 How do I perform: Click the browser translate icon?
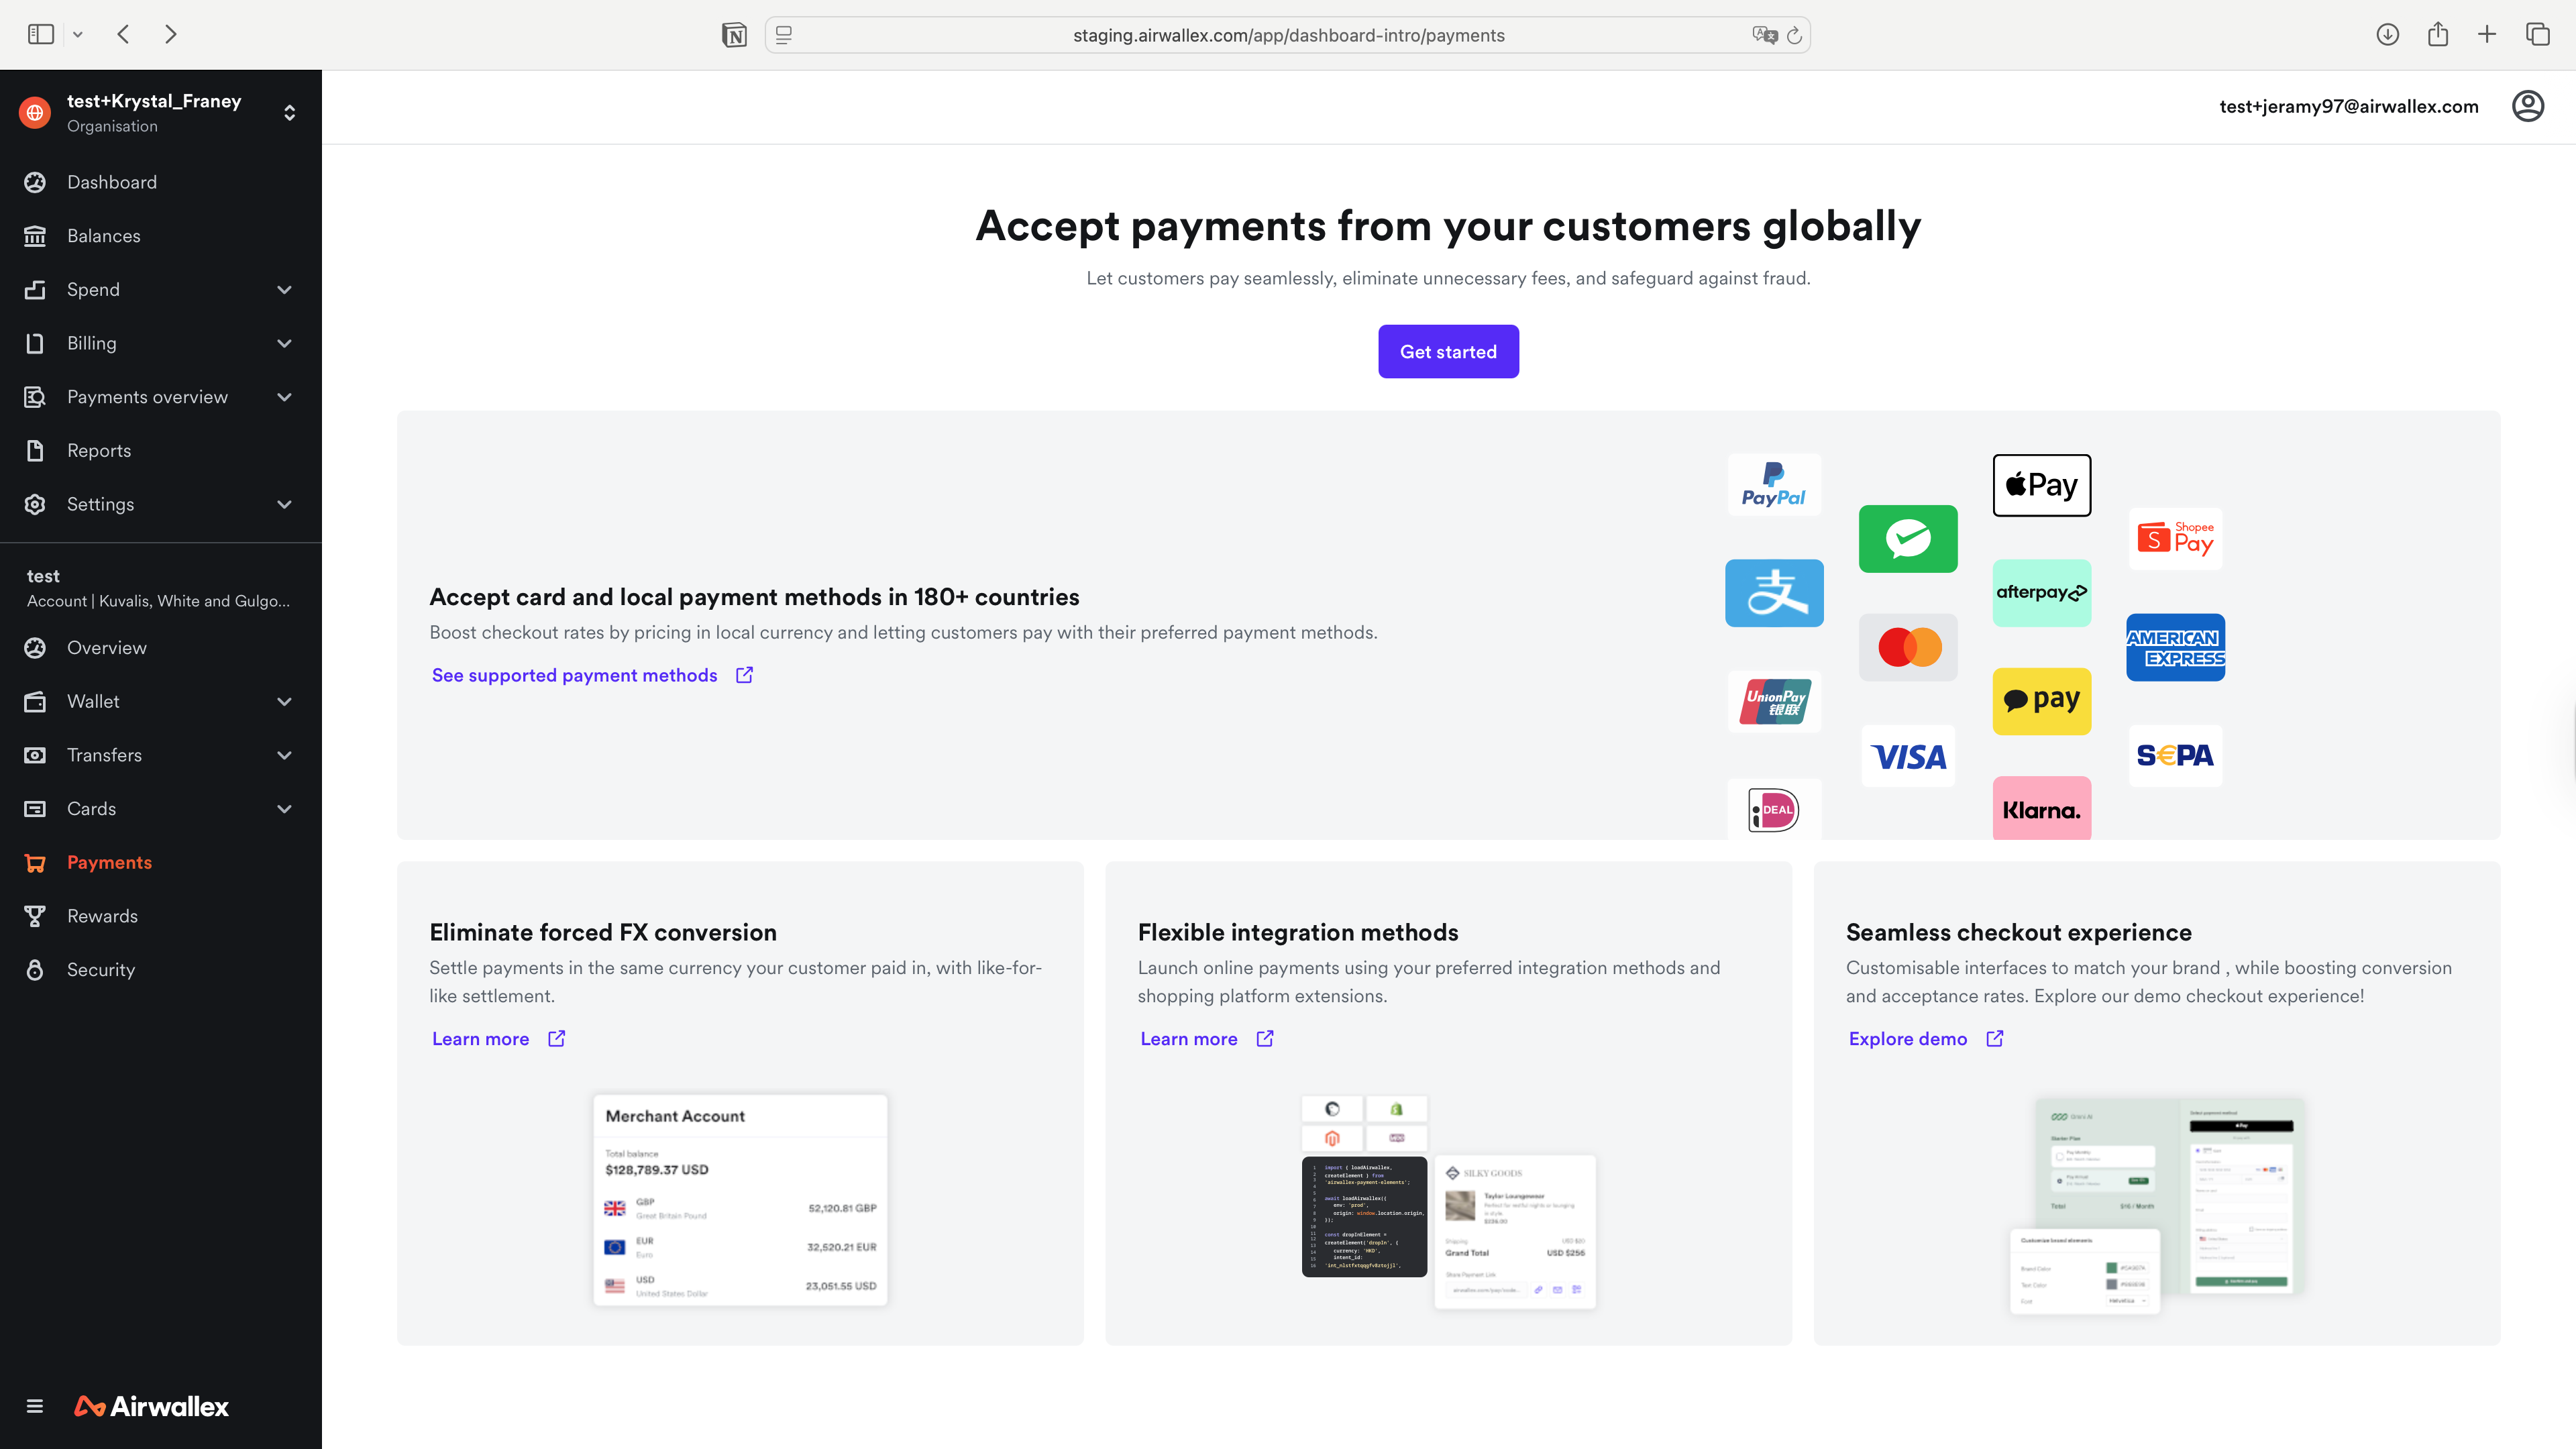point(1764,35)
